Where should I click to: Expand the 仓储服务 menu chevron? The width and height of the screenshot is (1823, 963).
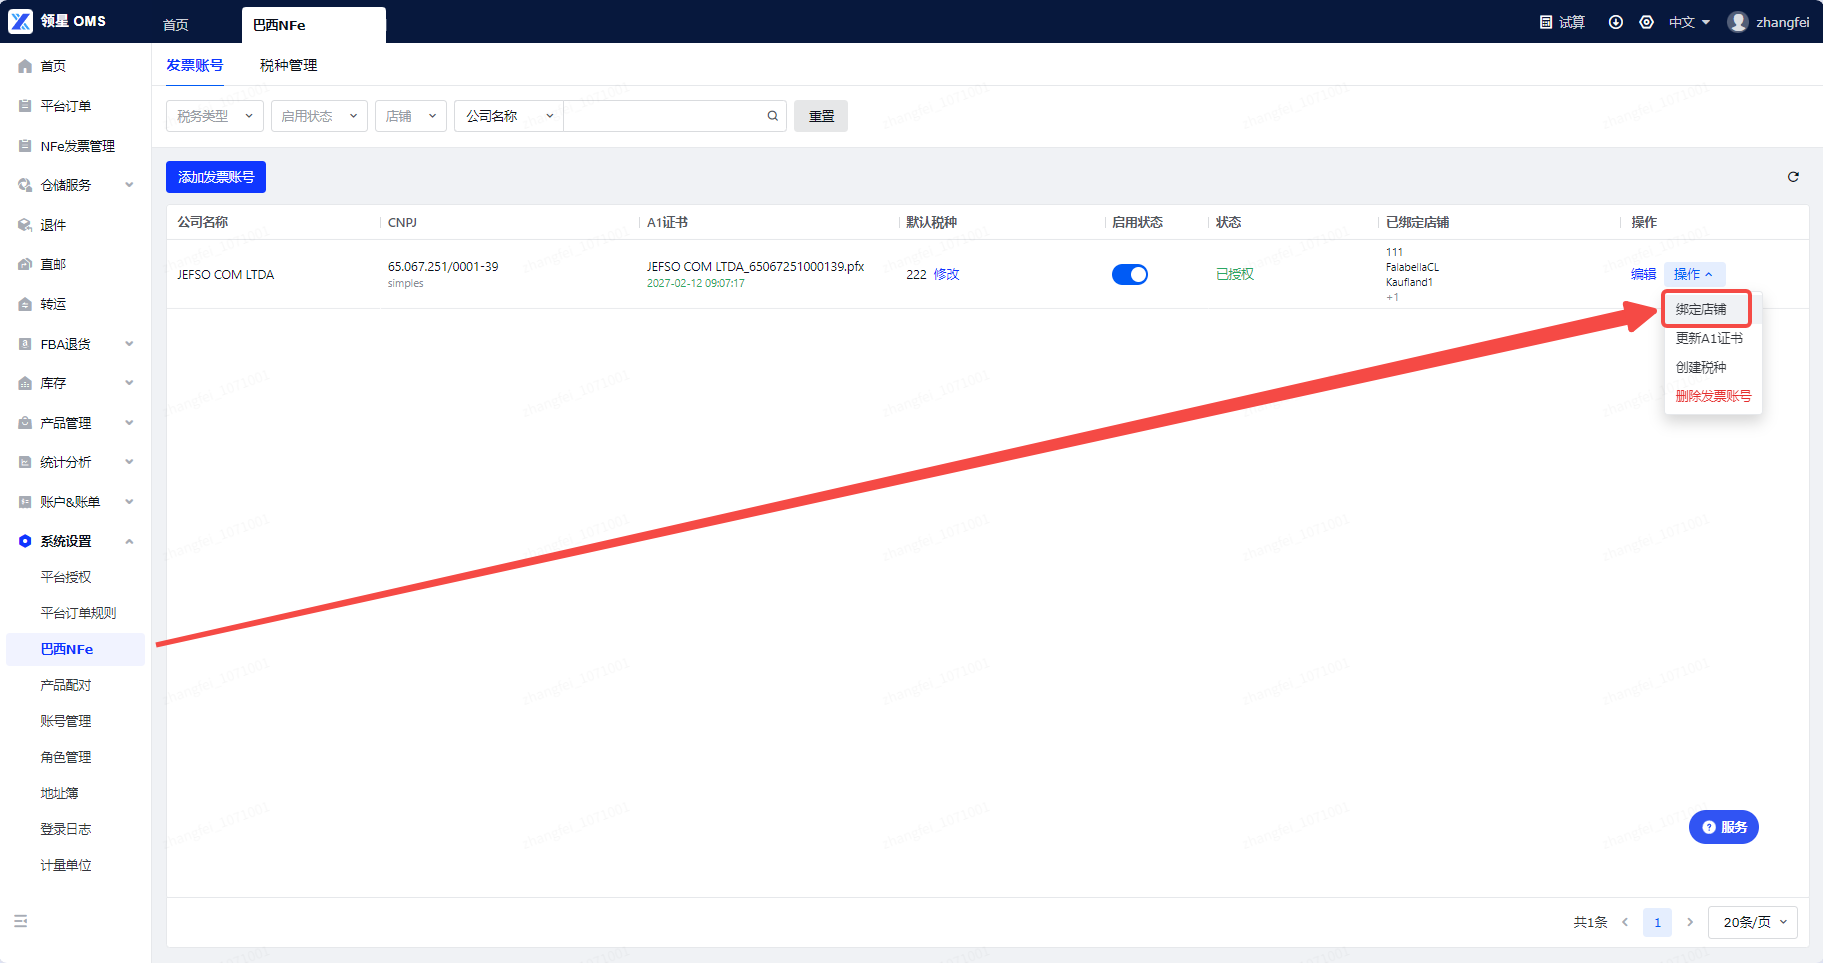coord(129,185)
